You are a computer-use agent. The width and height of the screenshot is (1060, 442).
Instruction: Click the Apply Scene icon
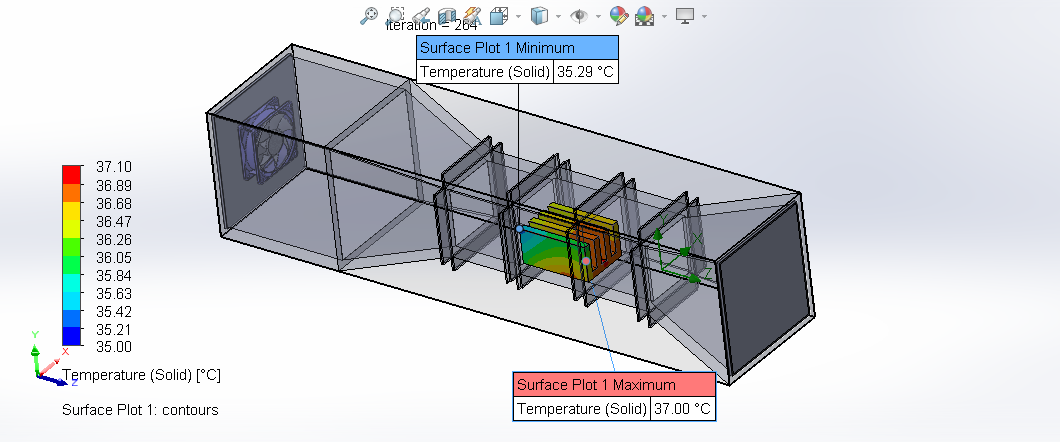tap(645, 16)
